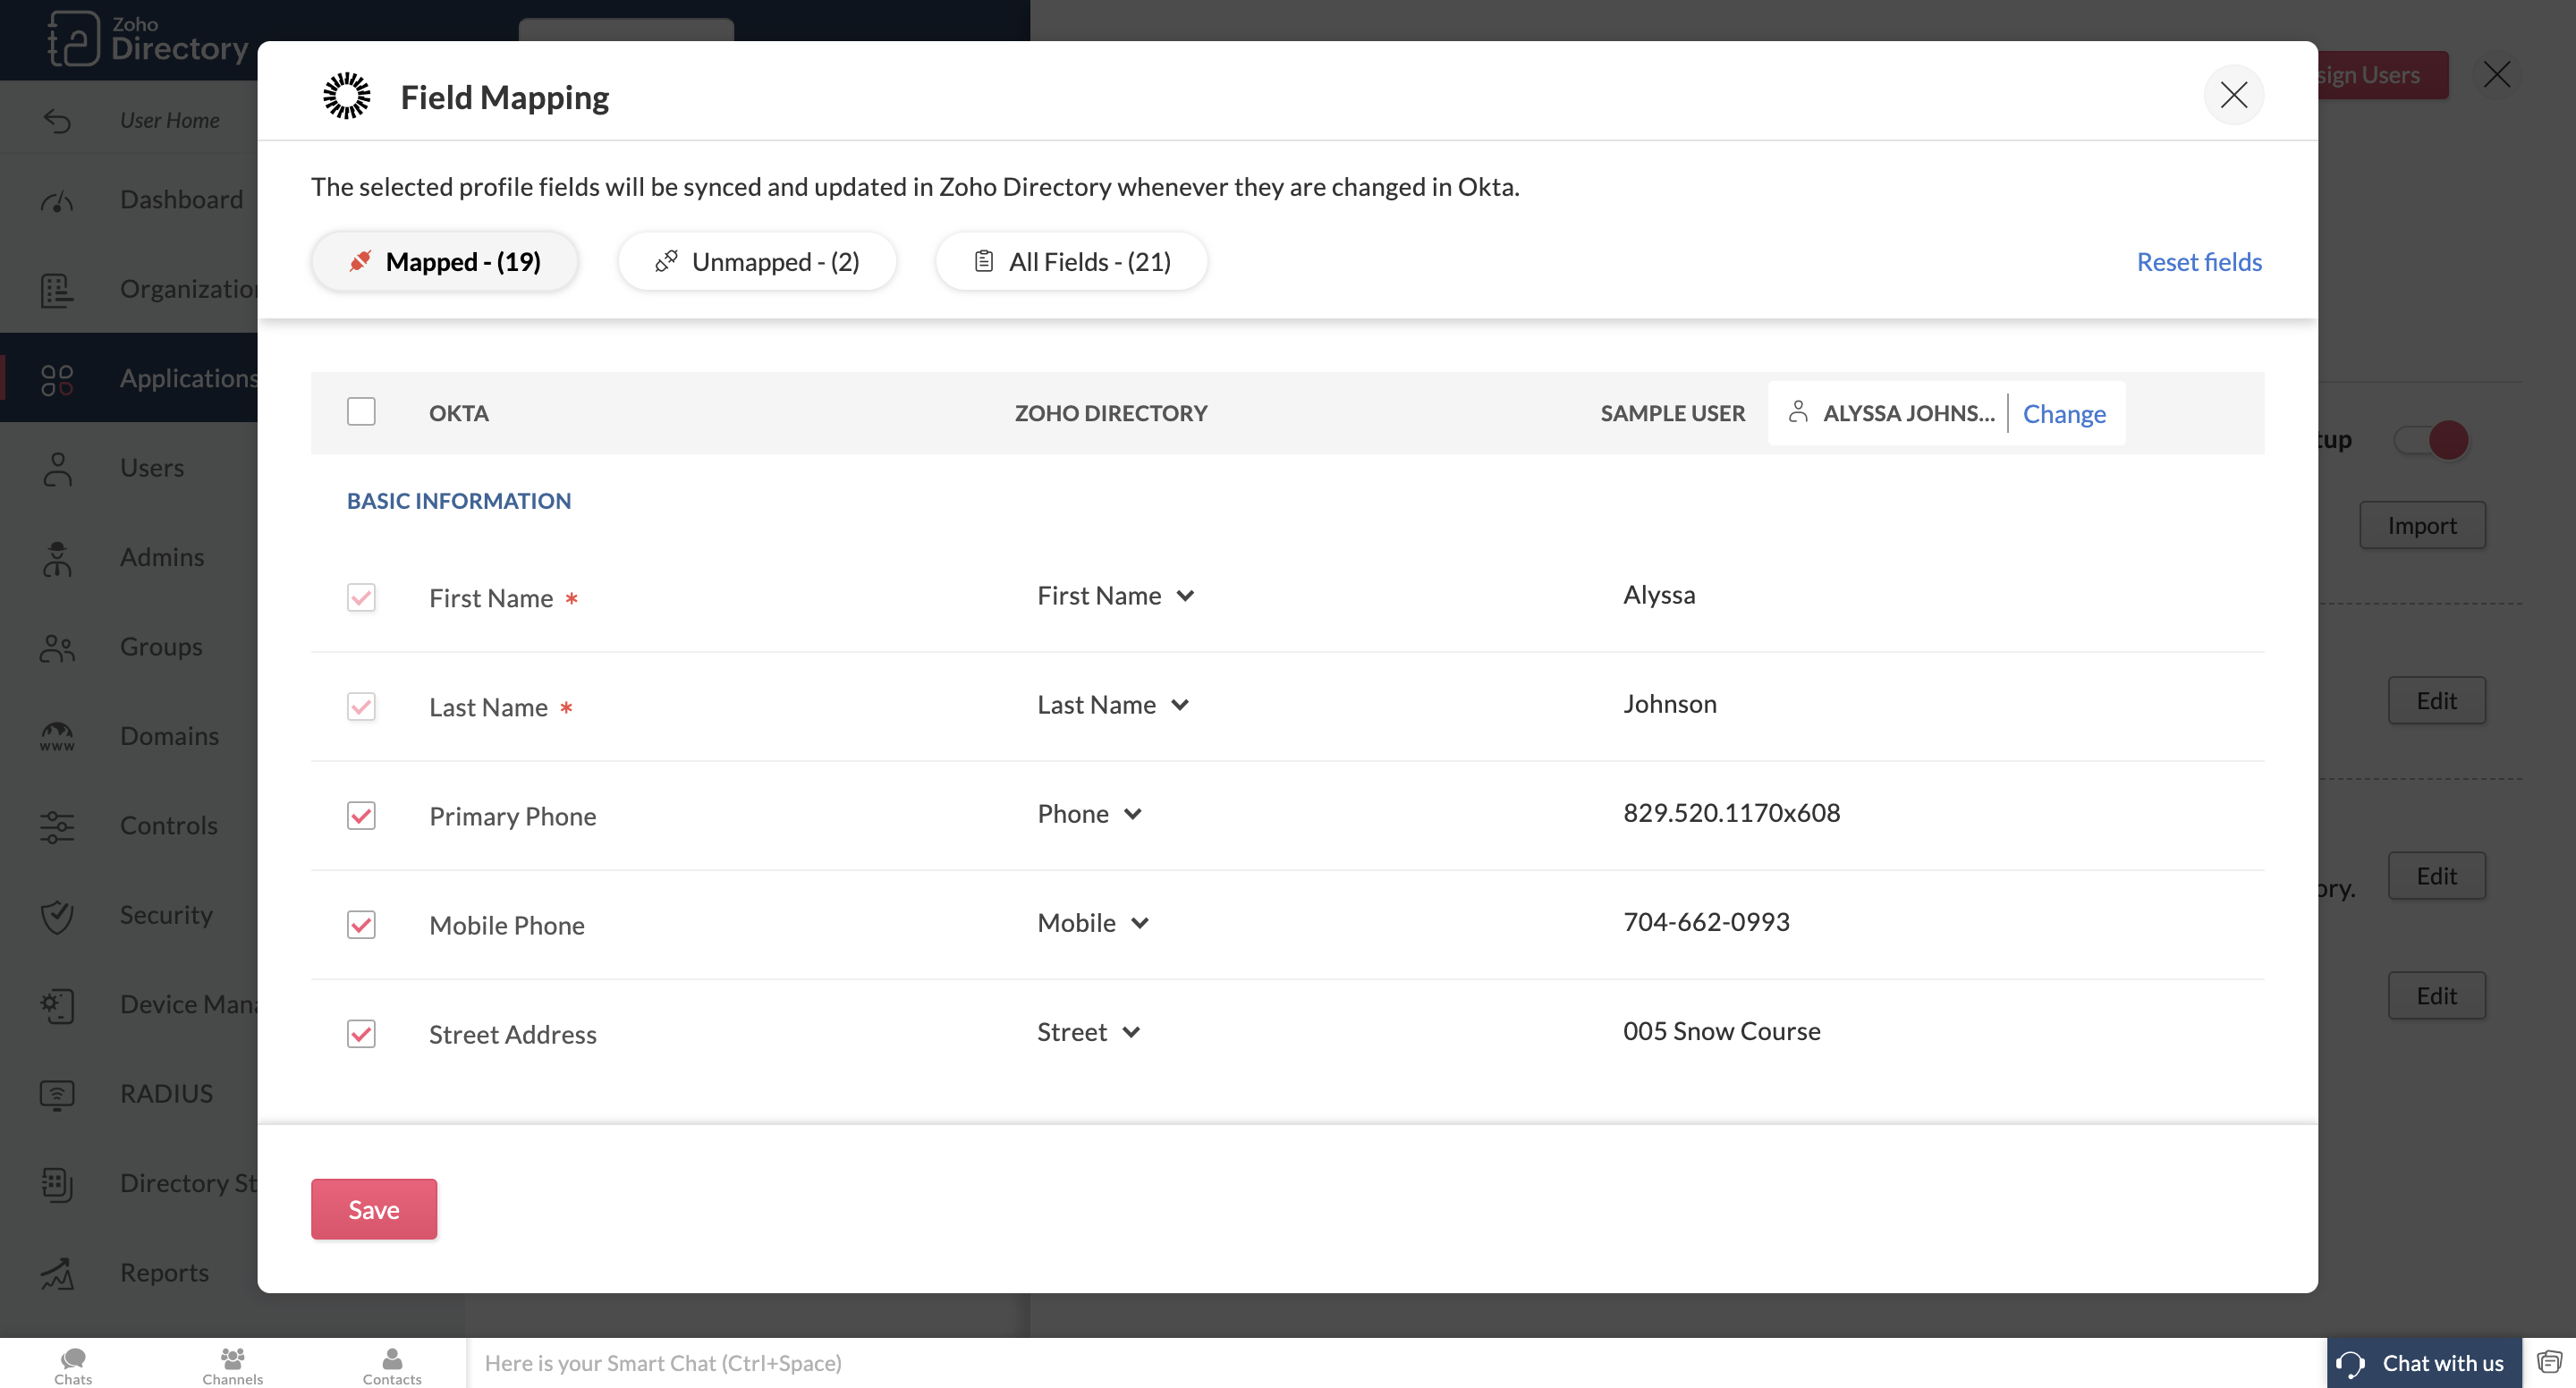Uncheck the Primary Phone checkbox

[x=361, y=816]
